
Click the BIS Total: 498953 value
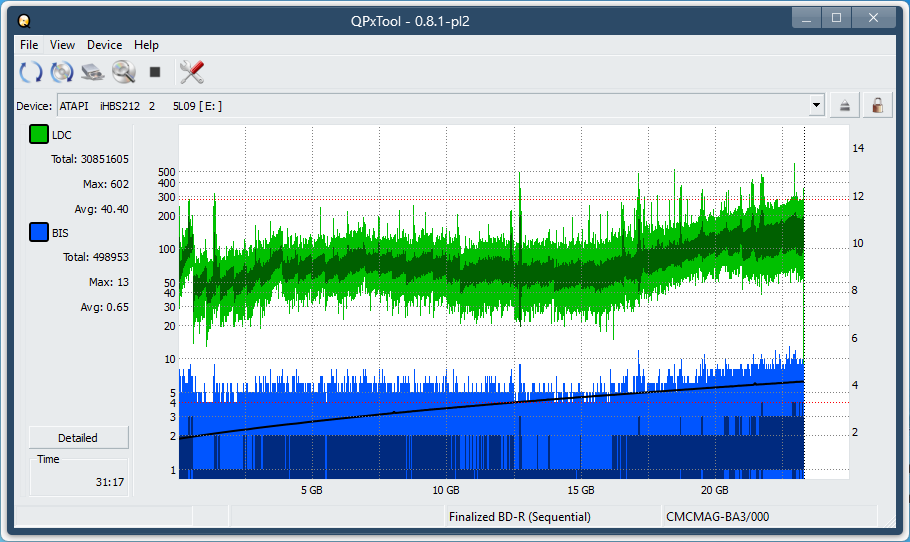point(96,257)
